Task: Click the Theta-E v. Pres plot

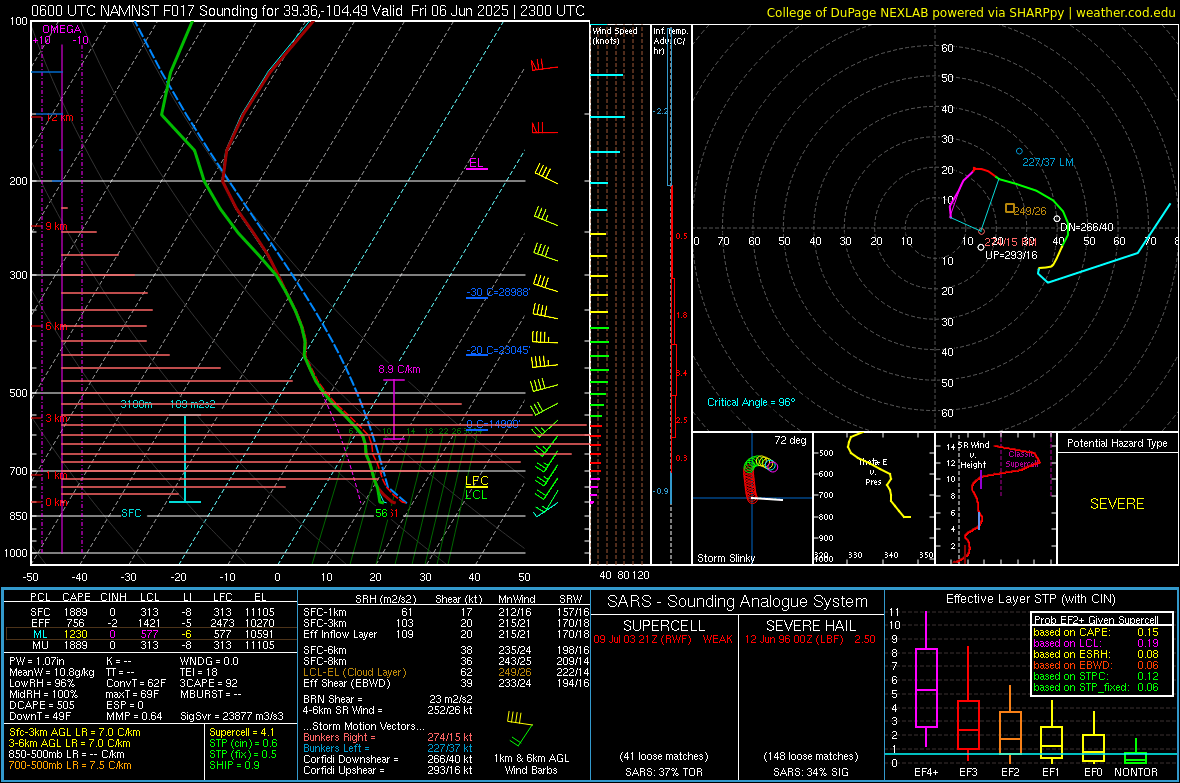Action: [874, 498]
